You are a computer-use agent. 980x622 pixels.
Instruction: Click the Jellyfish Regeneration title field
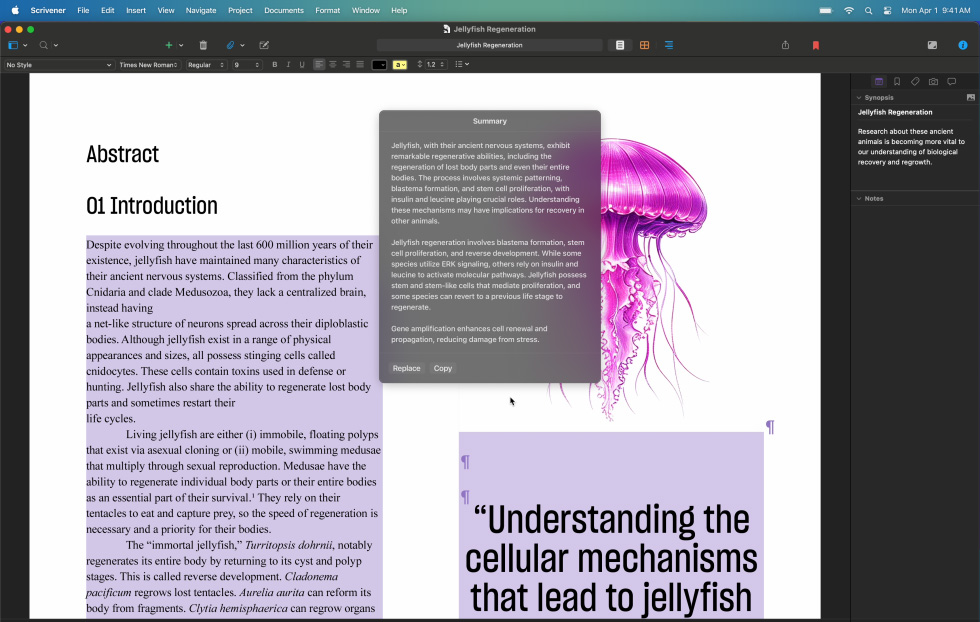489,45
